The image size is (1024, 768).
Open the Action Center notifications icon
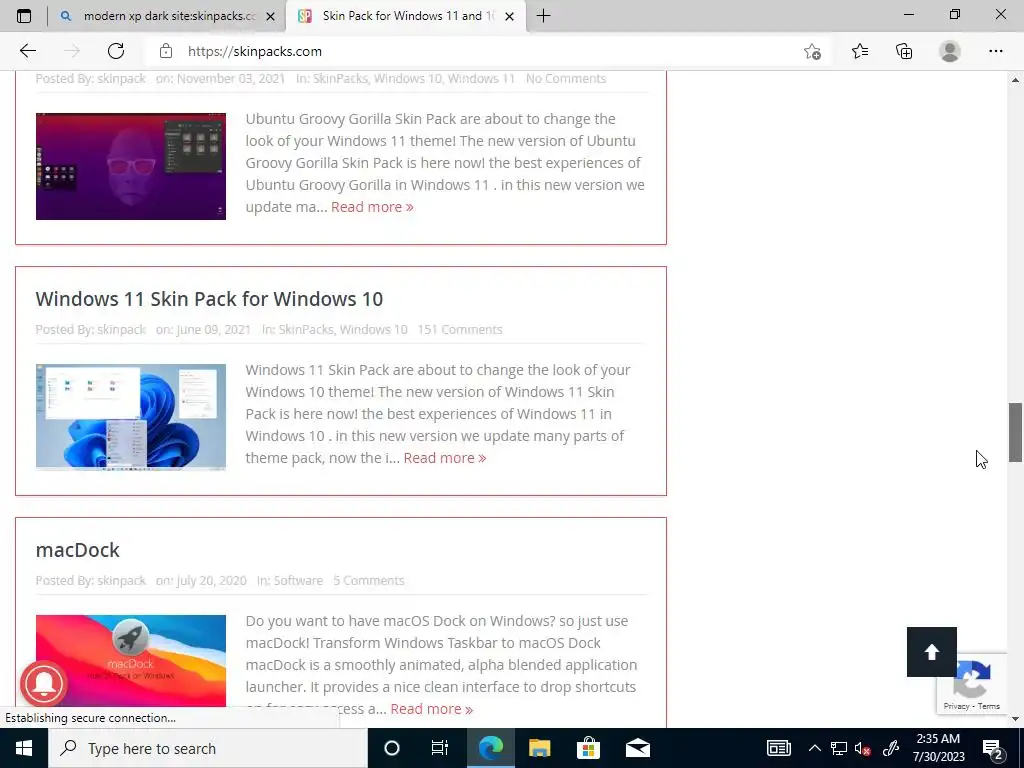(x=994, y=748)
